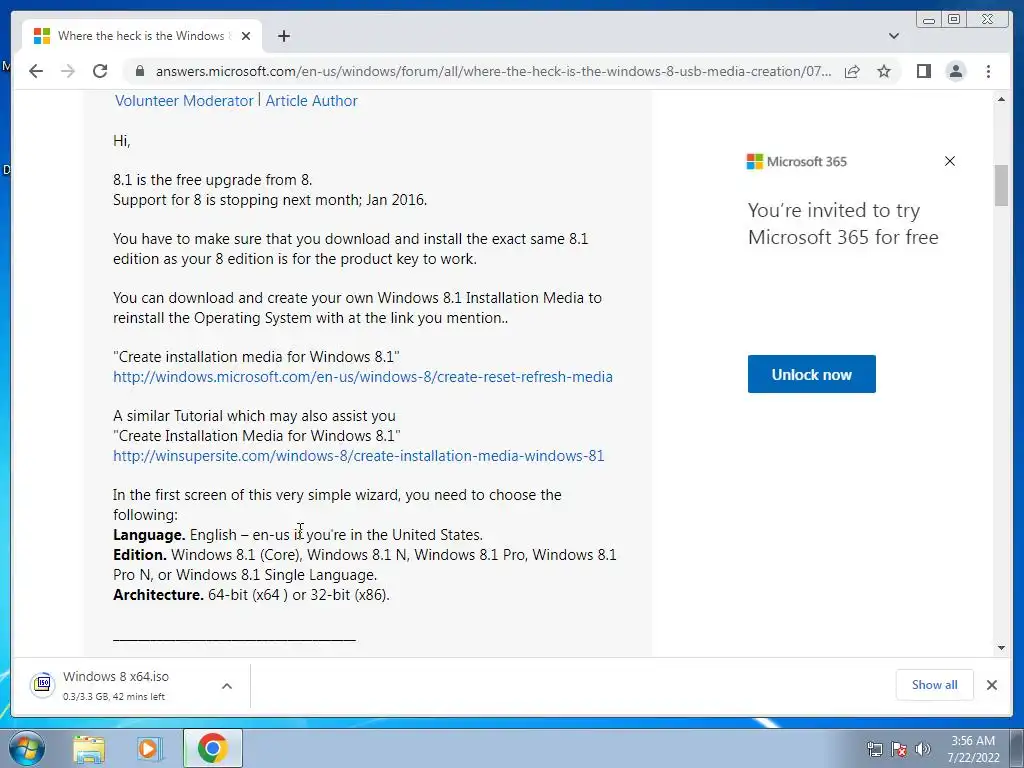The image size is (1024, 768).
Task: Close the downloads bar
Action: tap(992, 684)
